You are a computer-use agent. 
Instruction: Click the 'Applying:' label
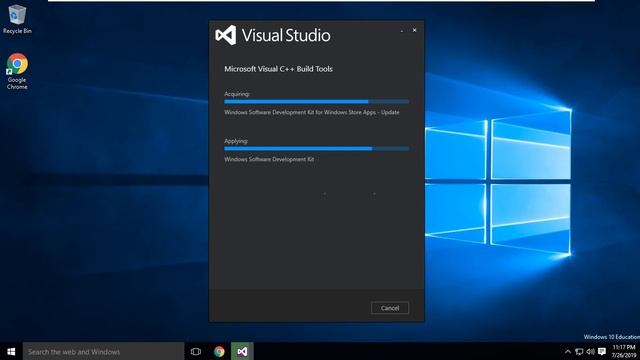click(x=236, y=141)
